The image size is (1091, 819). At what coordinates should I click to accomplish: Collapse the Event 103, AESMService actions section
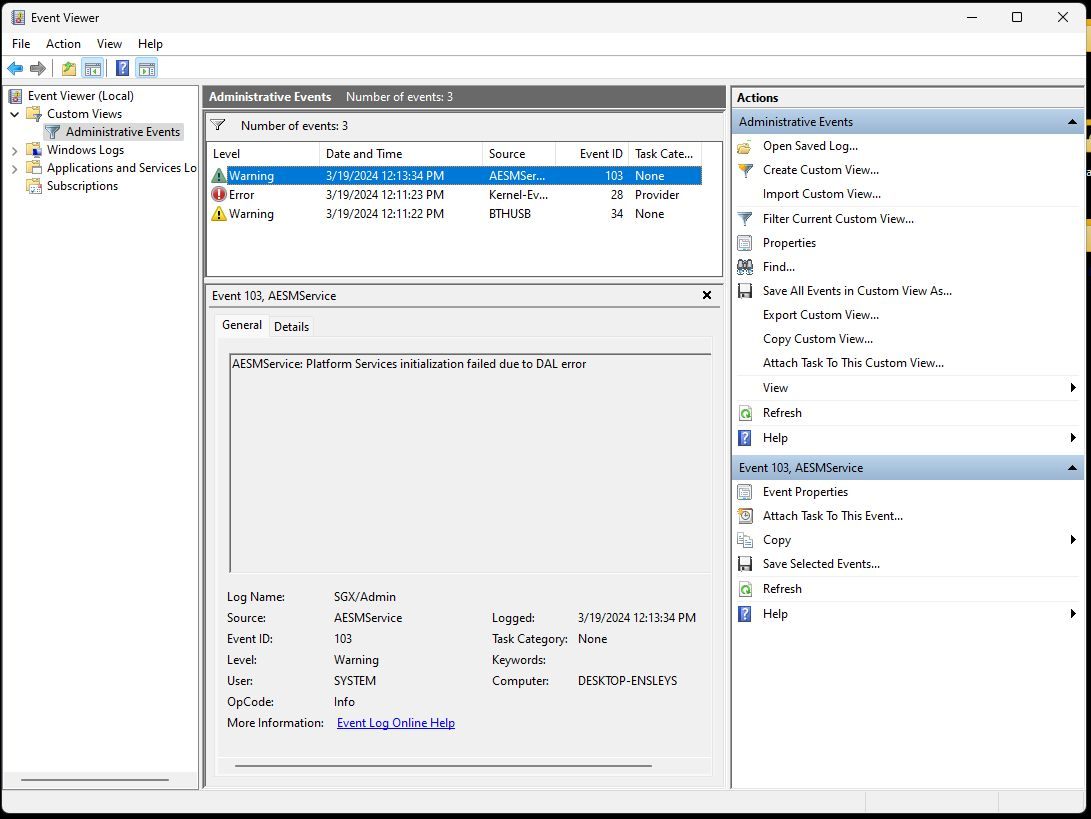click(x=1072, y=468)
